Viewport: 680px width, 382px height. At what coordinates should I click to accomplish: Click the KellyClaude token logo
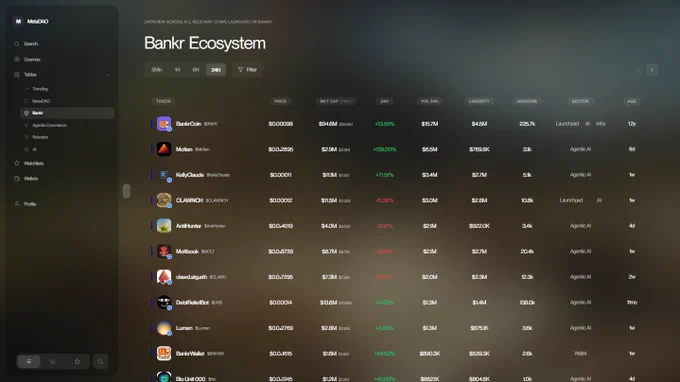point(164,175)
